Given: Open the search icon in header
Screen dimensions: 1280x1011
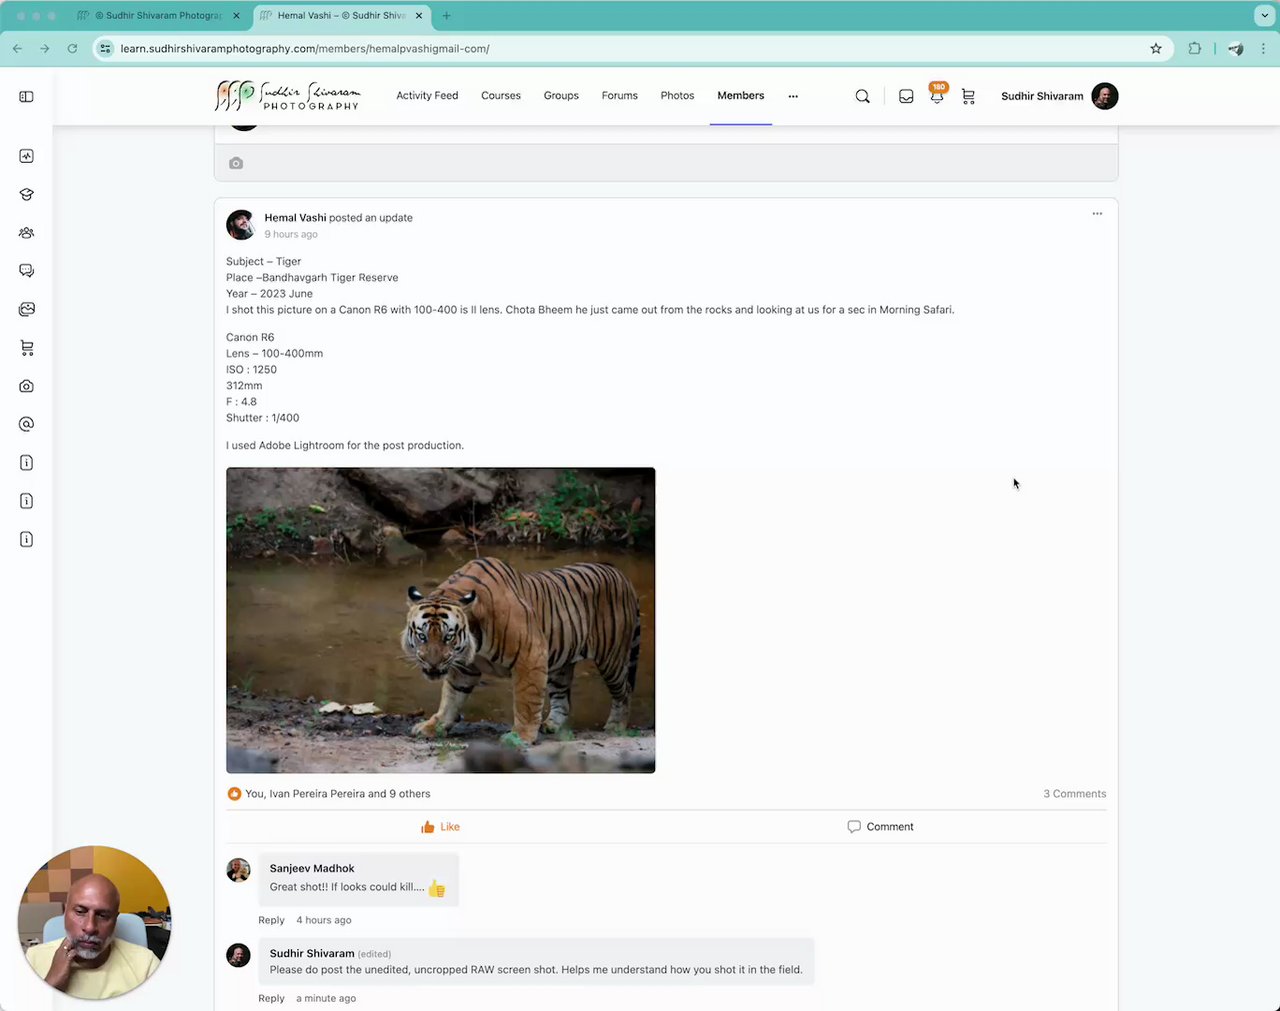Looking at the screenshot, I should (862, 96).
